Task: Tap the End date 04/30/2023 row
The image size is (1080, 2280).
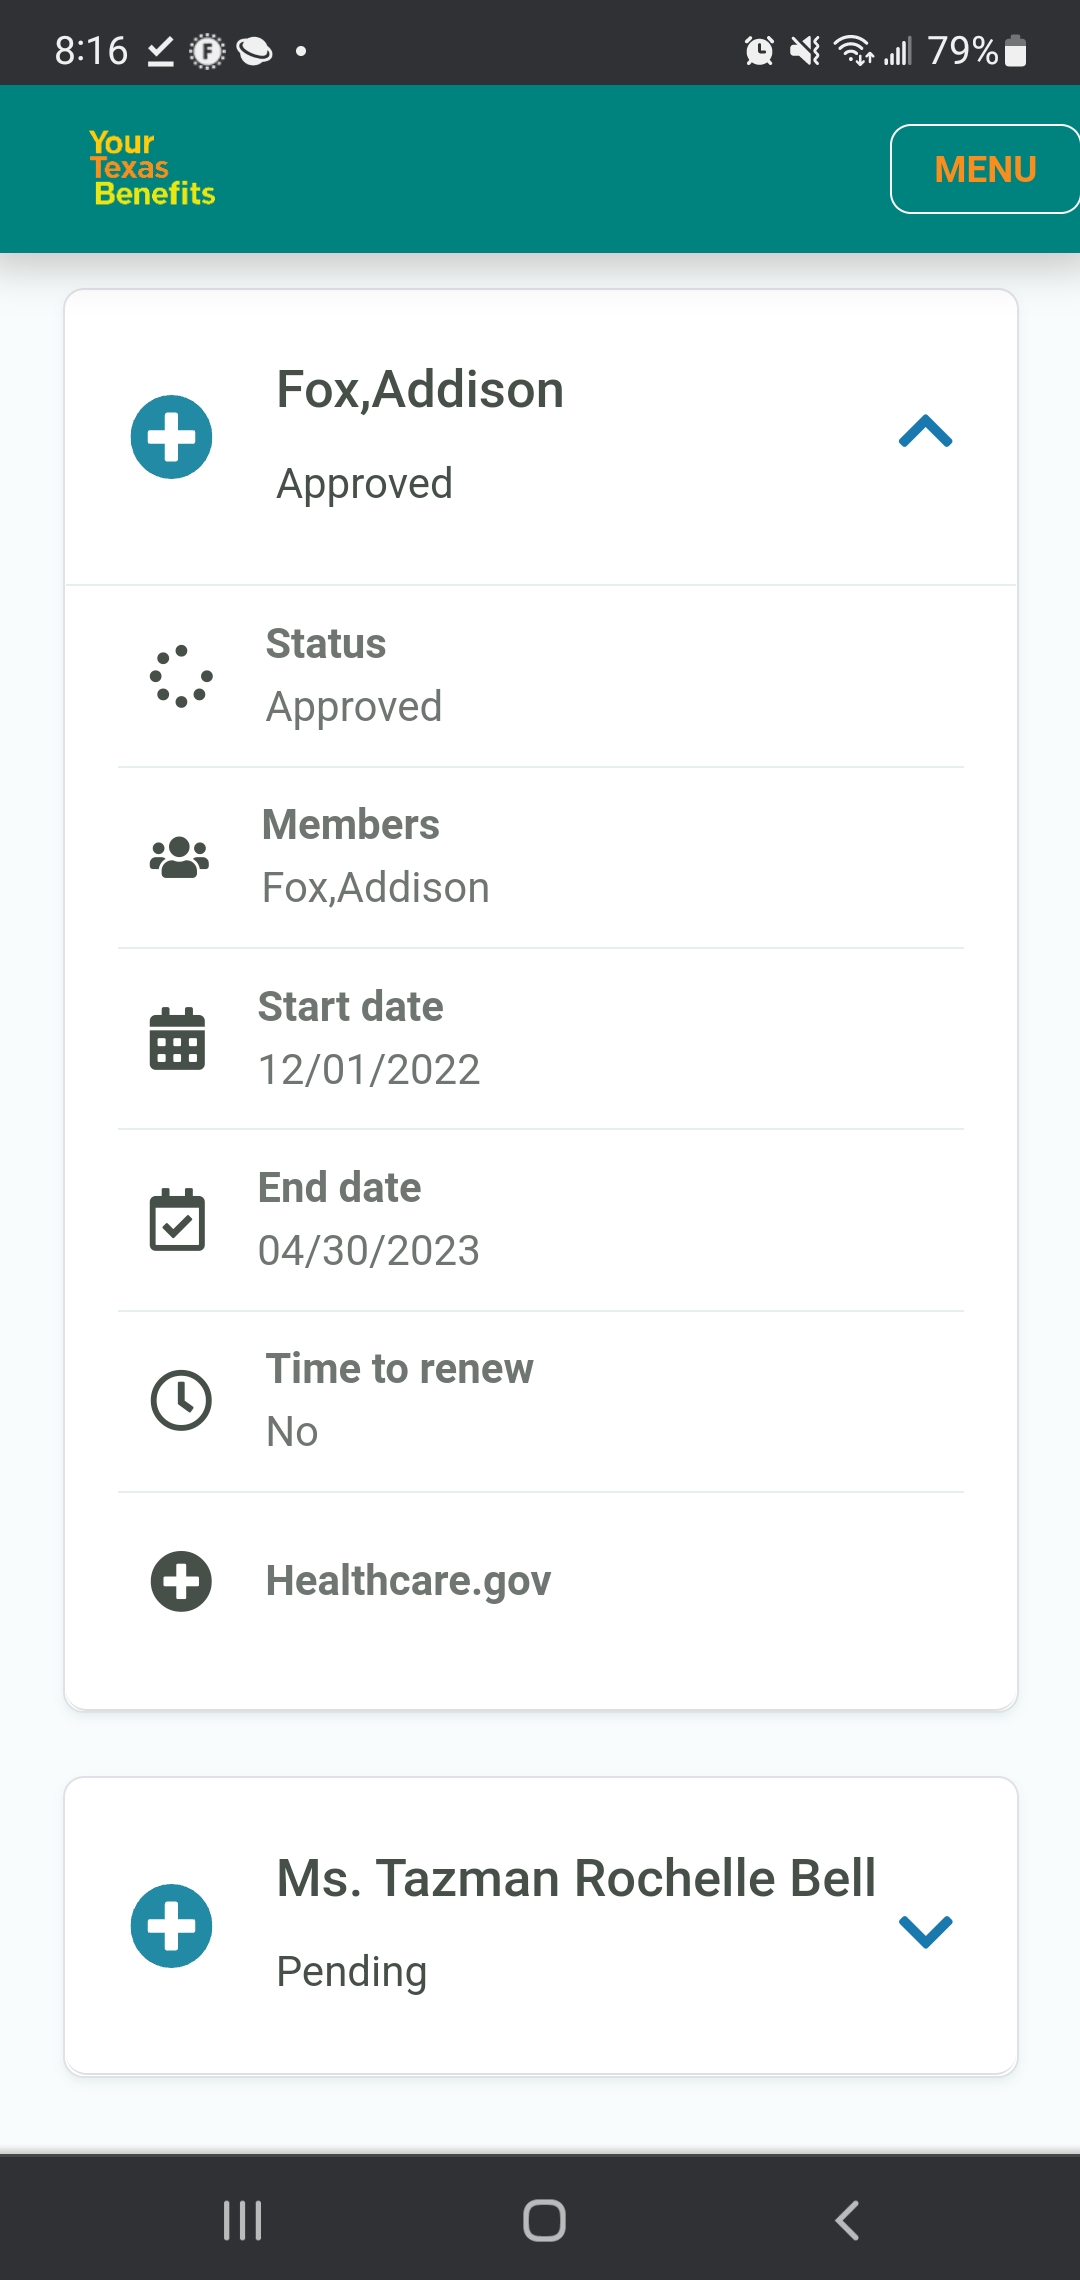Action: (541, 1220)
